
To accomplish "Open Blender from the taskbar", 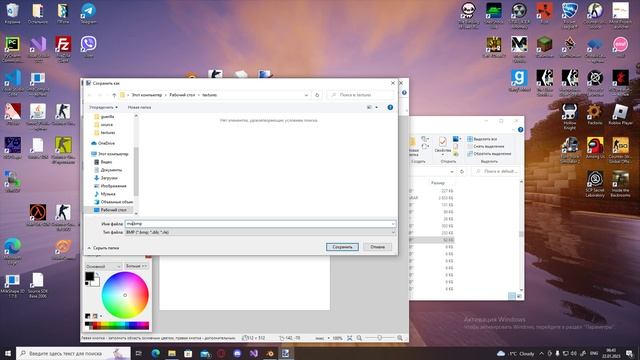I will click(x=270, y=353).
